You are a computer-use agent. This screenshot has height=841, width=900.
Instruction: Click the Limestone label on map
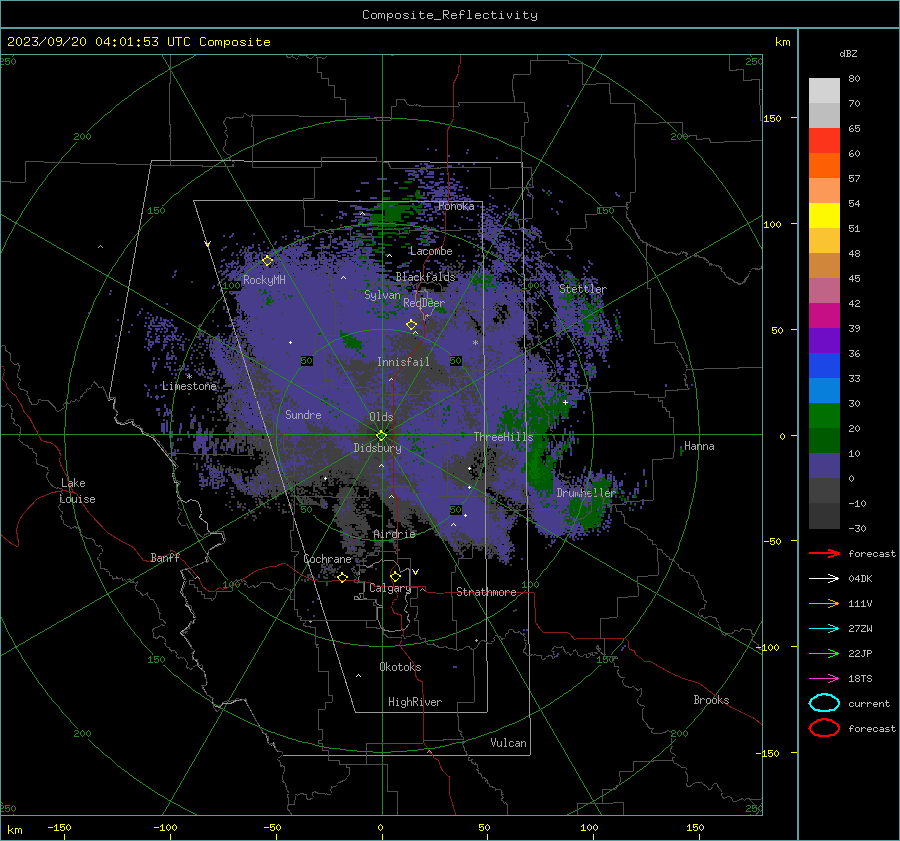click(x=189, y=386)
